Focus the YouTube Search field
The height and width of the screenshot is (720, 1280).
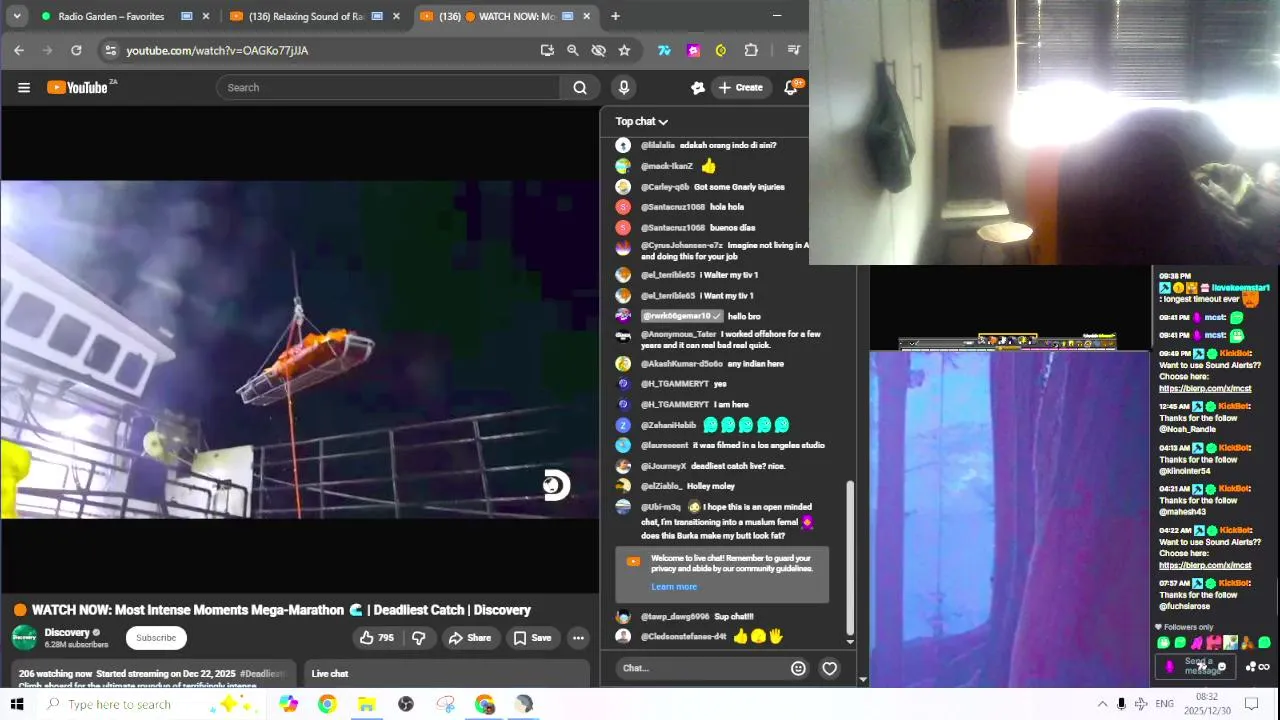(x=389, y=87)
